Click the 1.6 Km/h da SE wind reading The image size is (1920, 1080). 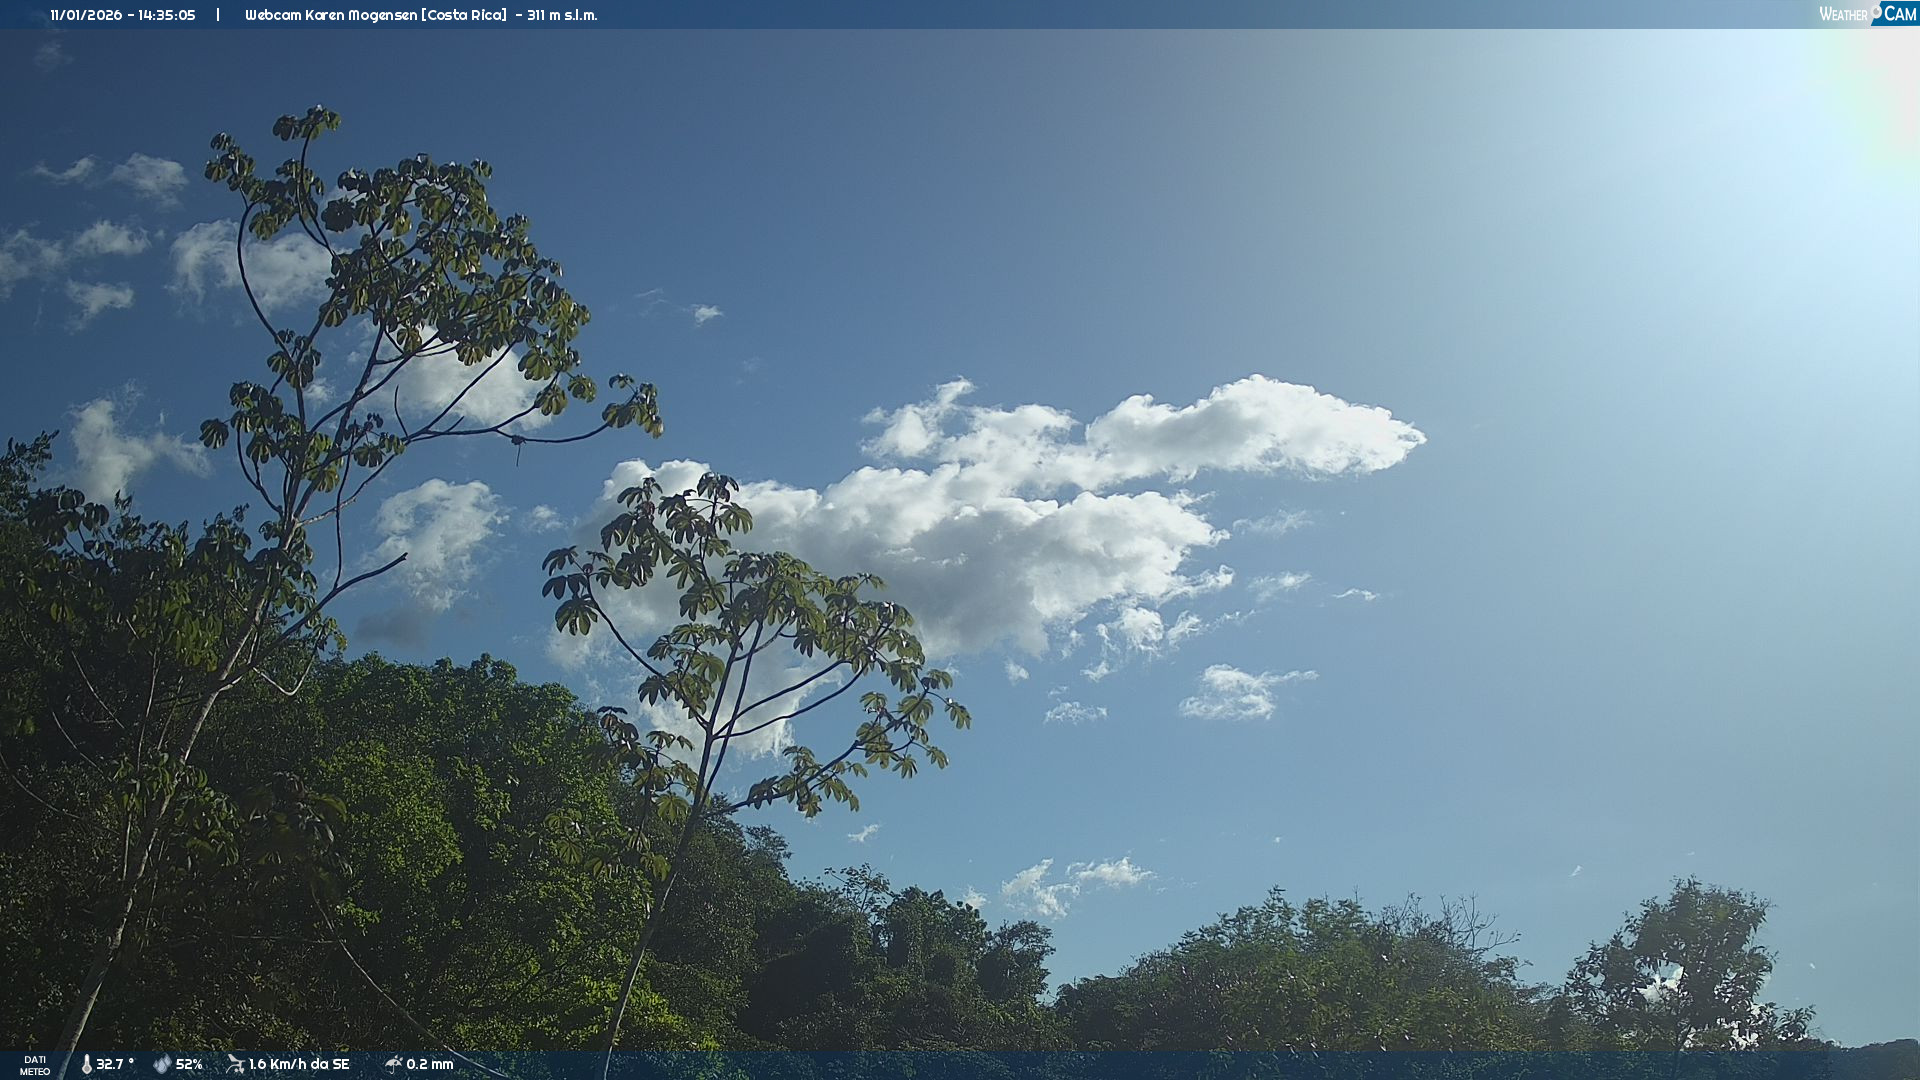299,1064
